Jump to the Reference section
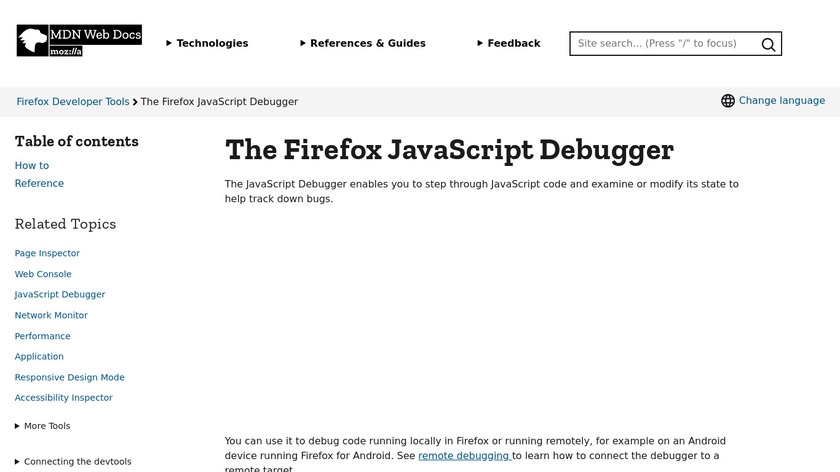Image resolution: width=840 pixels, height=472 pixels. [x=39, y=183]
